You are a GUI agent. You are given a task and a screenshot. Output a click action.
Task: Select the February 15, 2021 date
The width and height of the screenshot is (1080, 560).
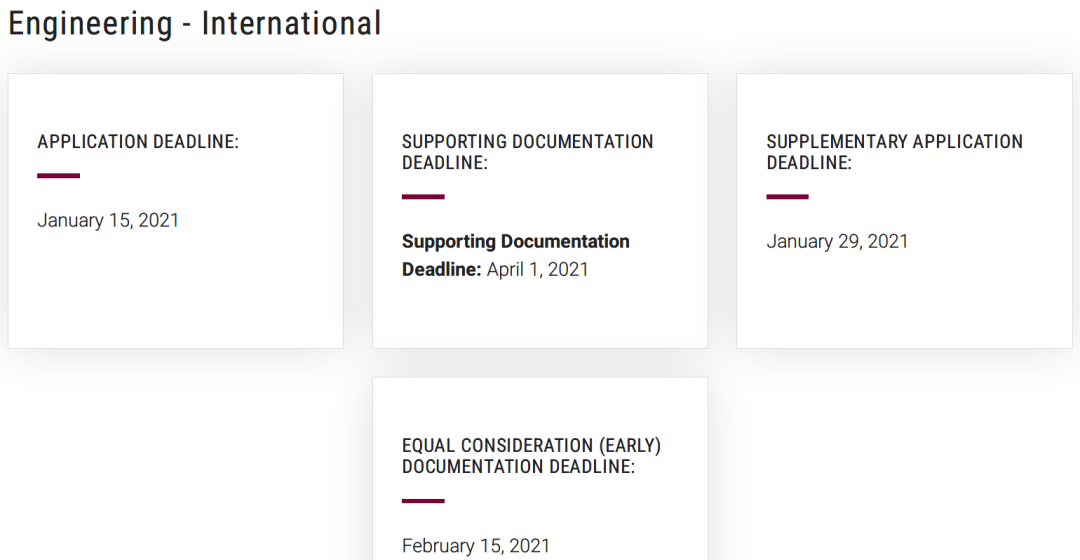[476, 546]
